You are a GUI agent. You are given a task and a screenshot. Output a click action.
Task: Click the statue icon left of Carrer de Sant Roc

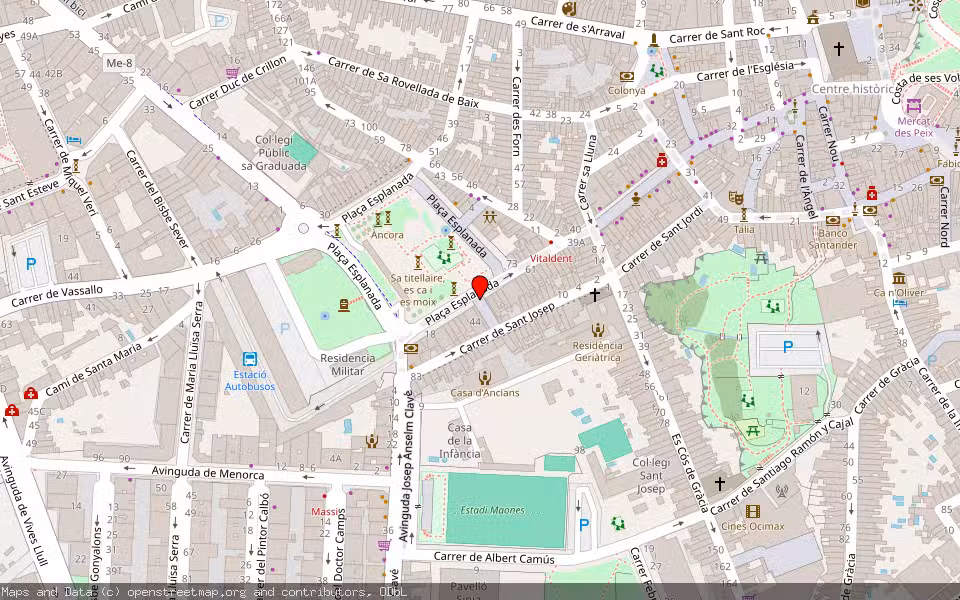coord(654,40)
